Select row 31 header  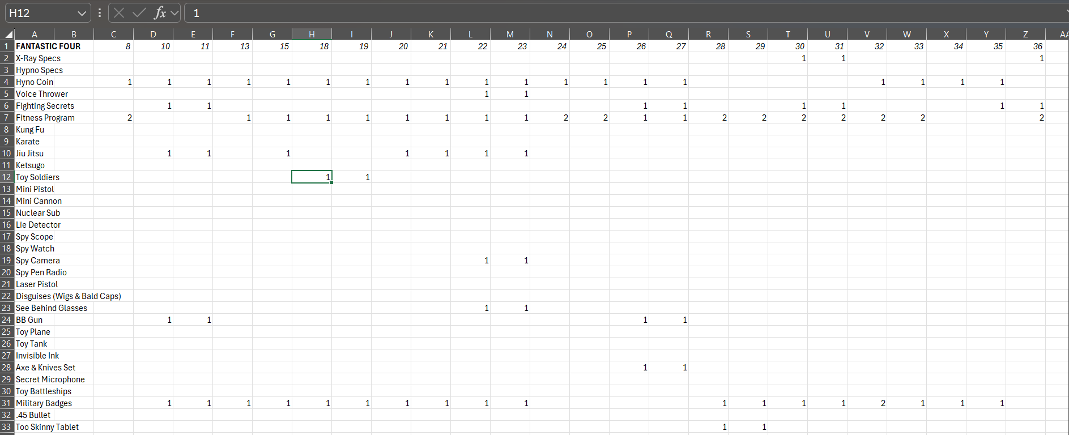7,403
